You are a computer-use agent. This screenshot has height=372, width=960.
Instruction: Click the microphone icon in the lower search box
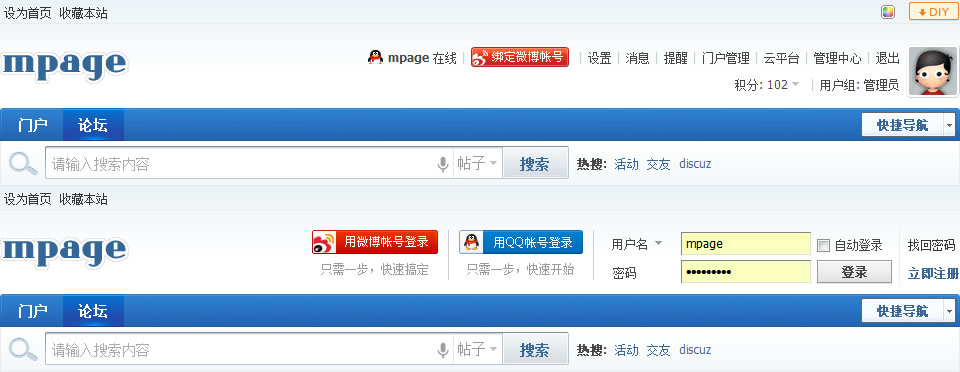(x=443, y=350)
